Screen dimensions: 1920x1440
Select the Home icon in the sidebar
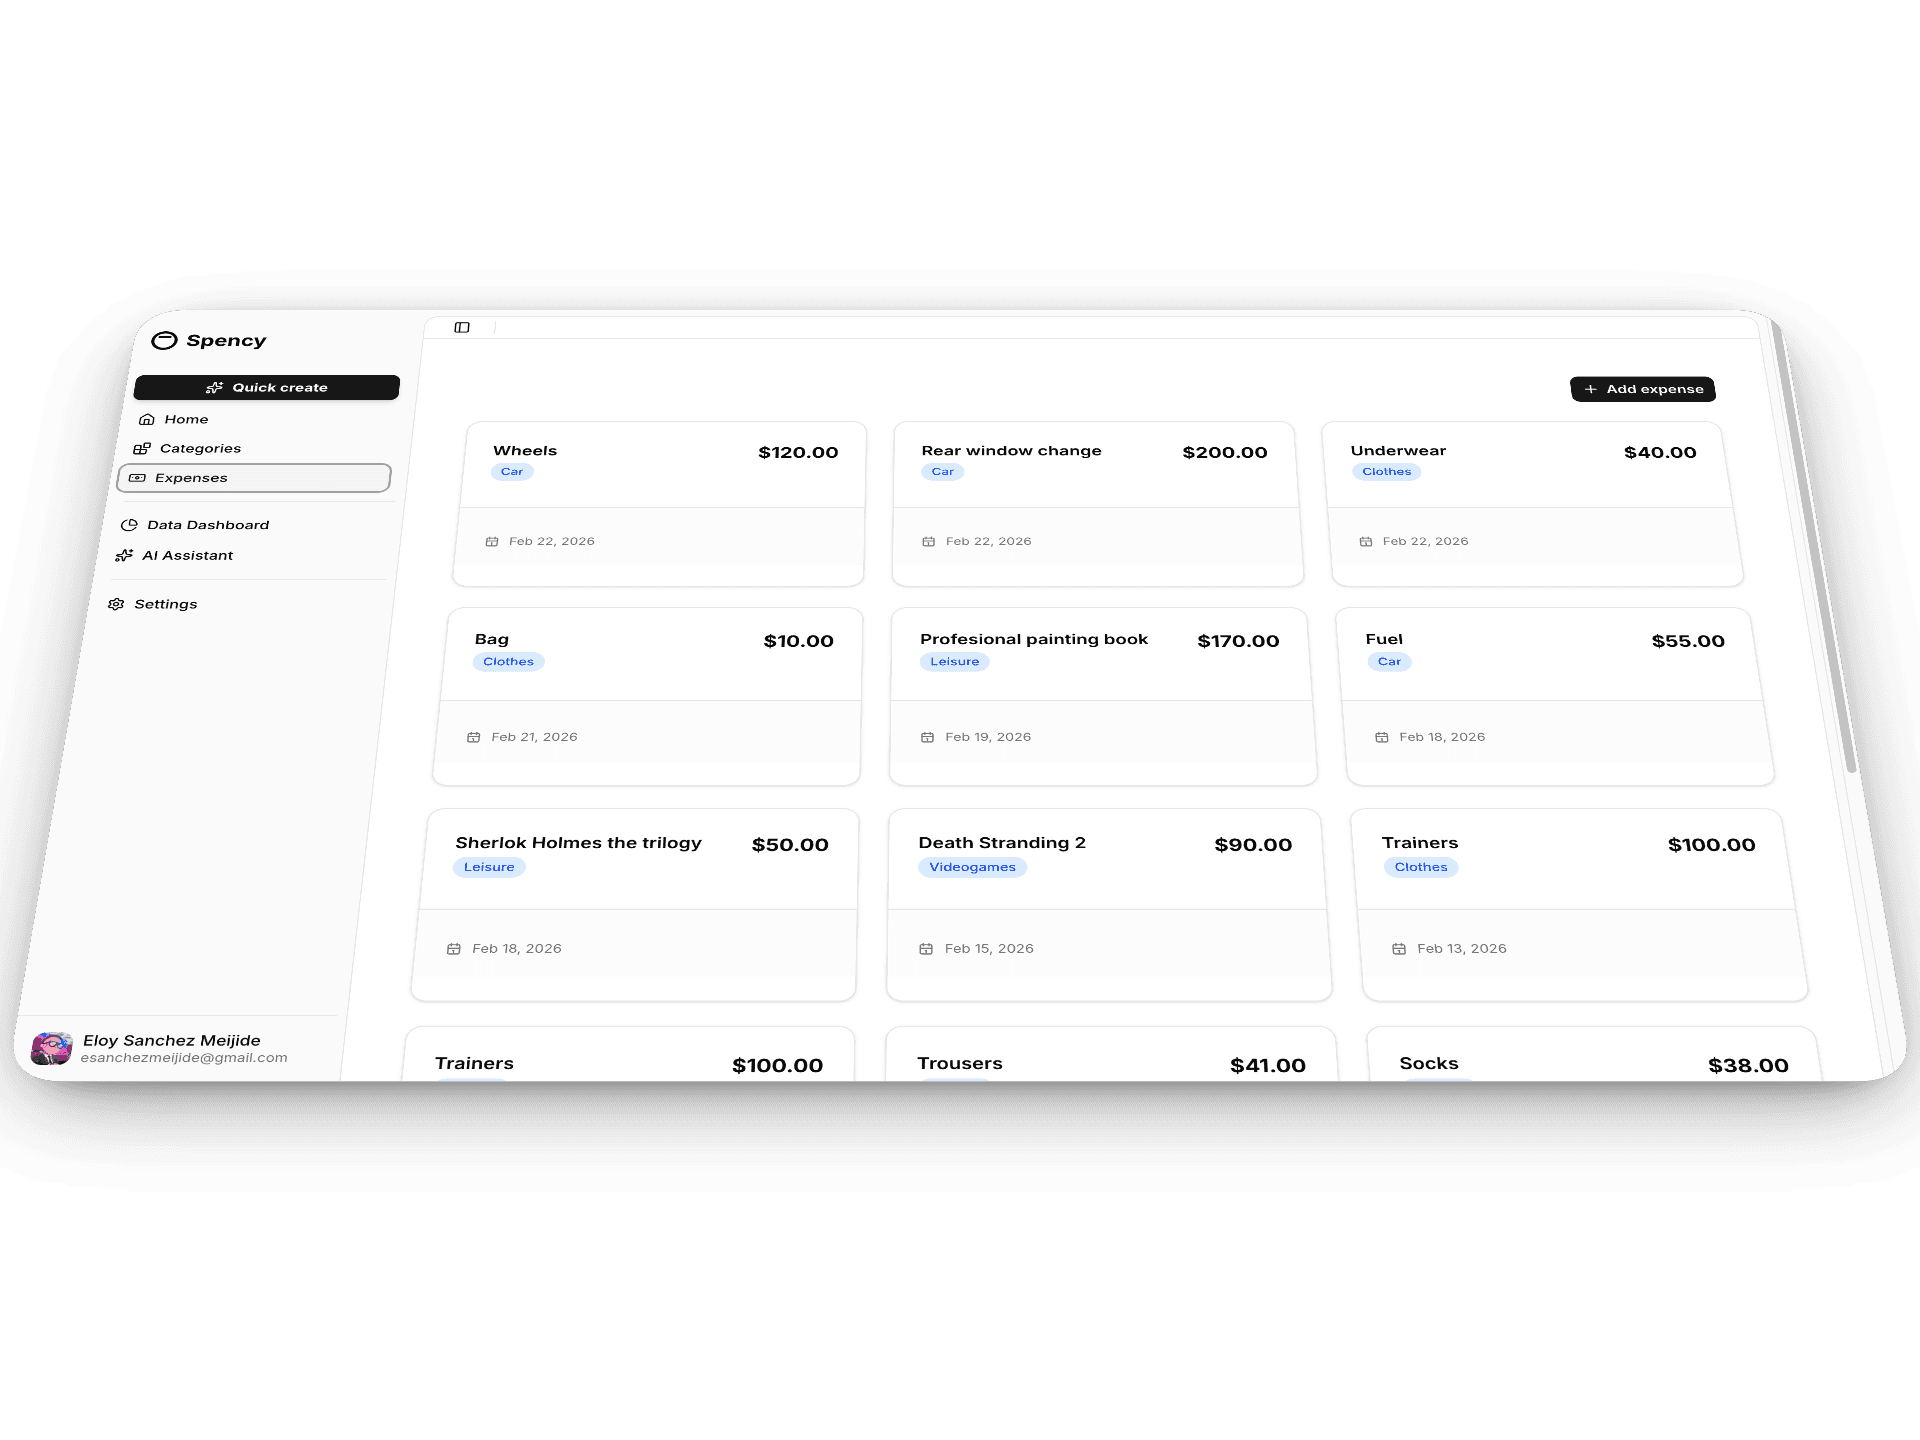(146, 419)
